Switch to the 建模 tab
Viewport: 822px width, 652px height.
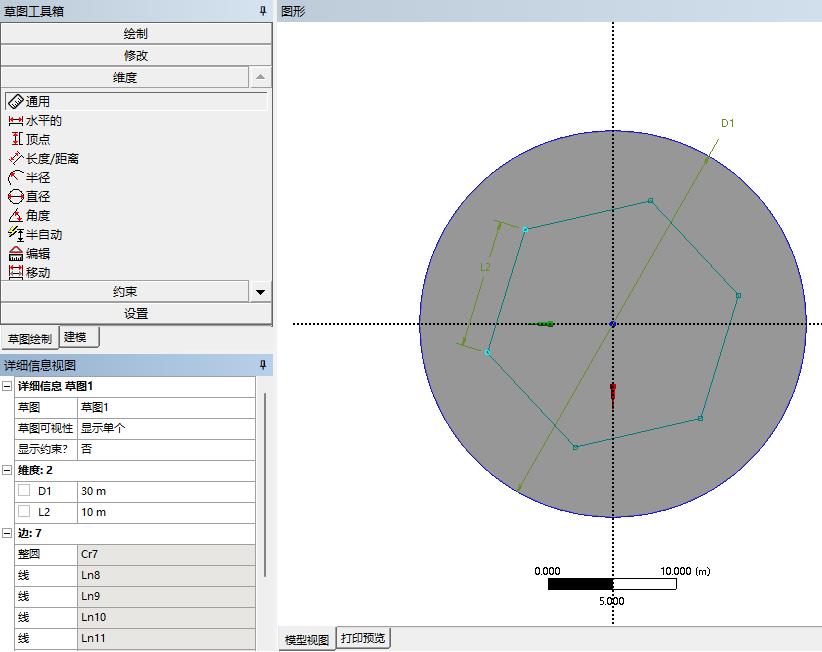coord(75,338)
